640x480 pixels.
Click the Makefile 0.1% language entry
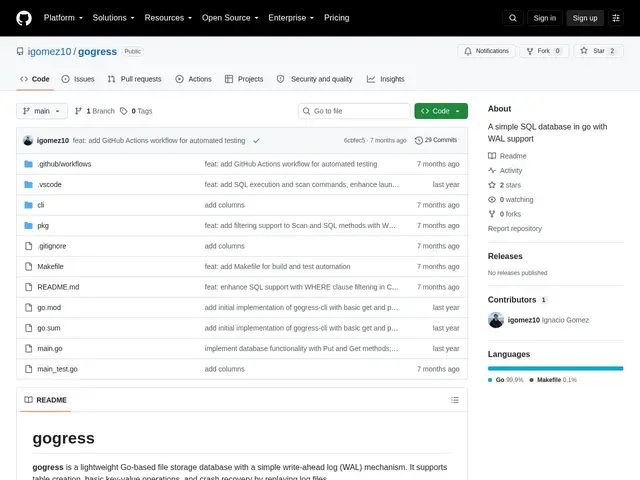coord(553,380)
